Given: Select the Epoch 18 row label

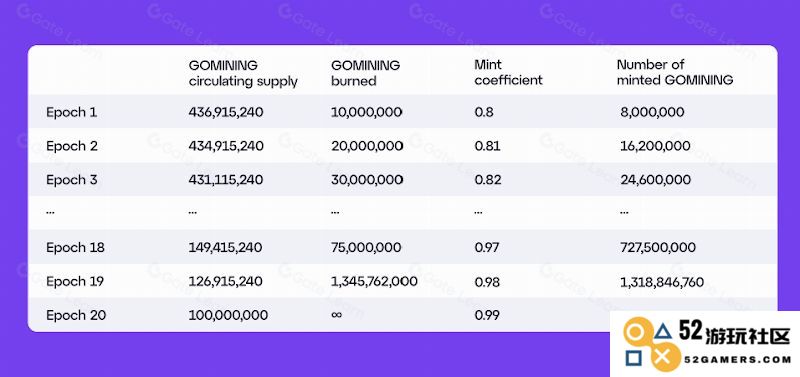Looking at the screenshot, I should tap(75, 247).
